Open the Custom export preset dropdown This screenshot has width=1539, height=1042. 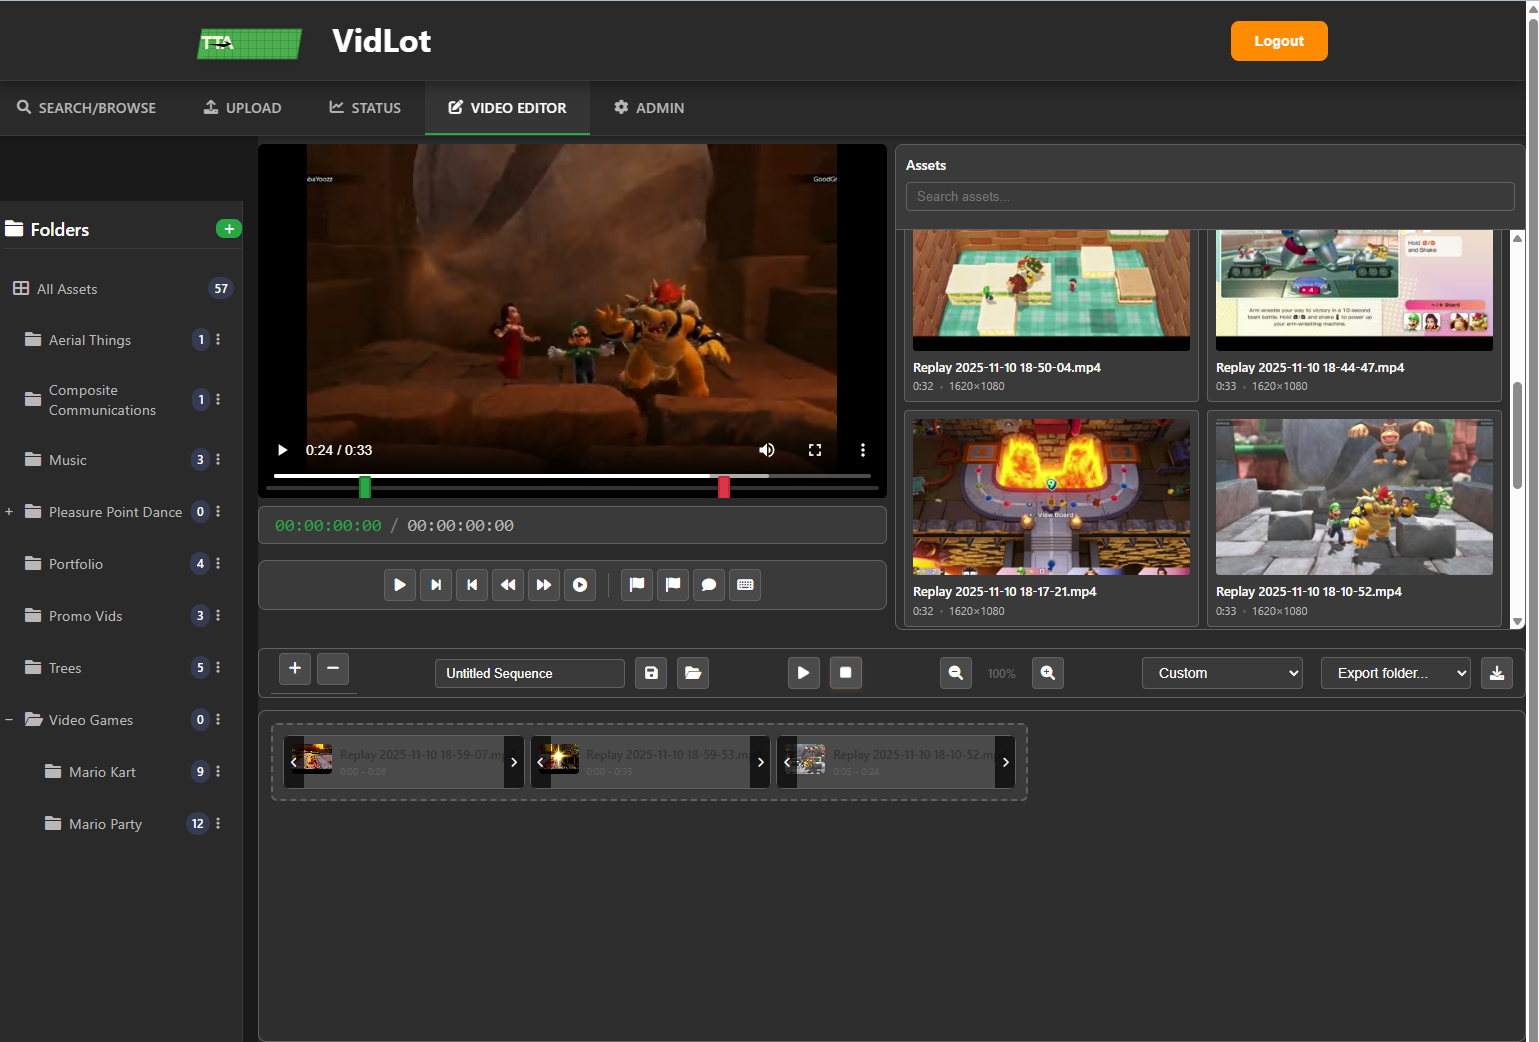tap(1222, 673)
